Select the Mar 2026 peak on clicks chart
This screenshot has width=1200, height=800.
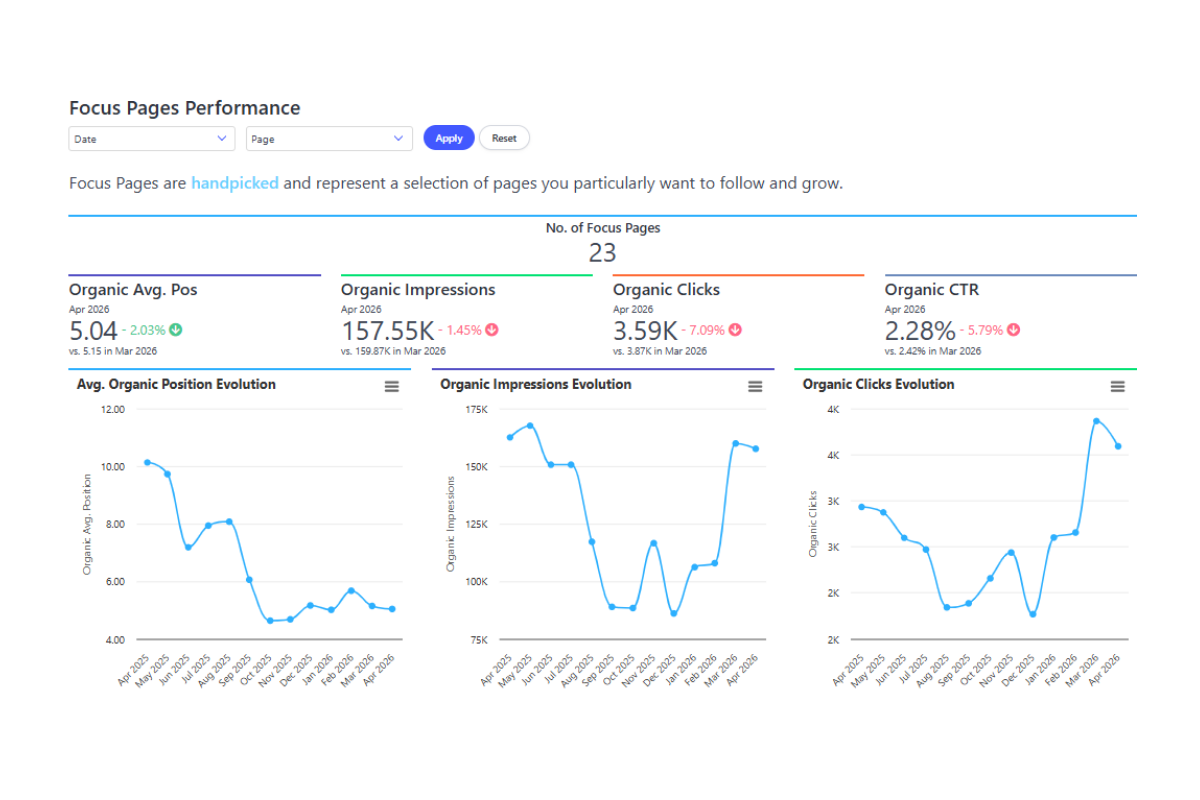point(1097,421)
